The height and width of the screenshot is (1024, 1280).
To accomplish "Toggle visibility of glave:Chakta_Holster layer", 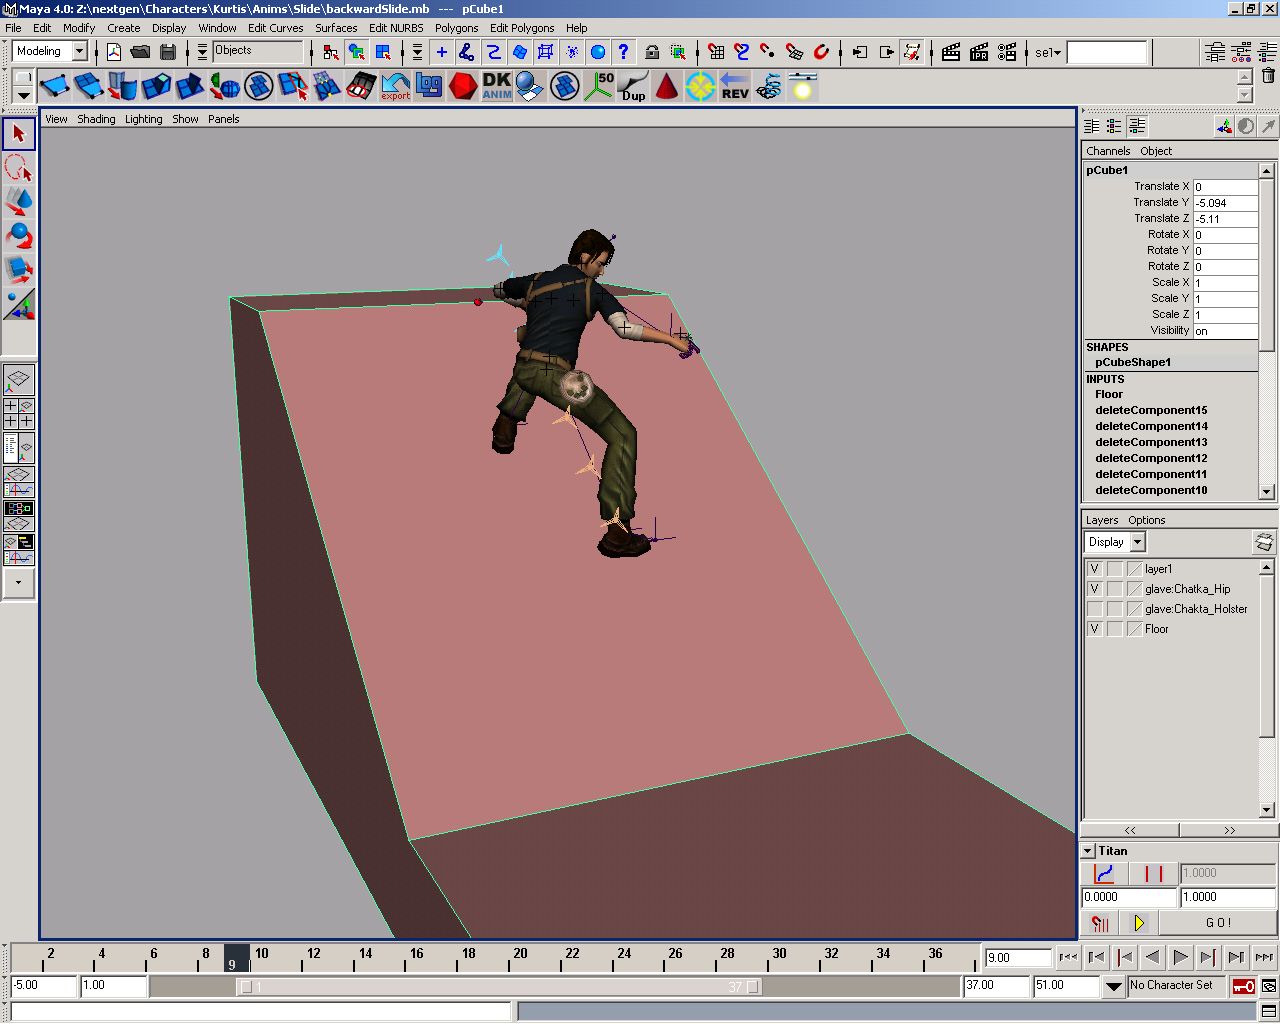I will [x=1094, y=609].
